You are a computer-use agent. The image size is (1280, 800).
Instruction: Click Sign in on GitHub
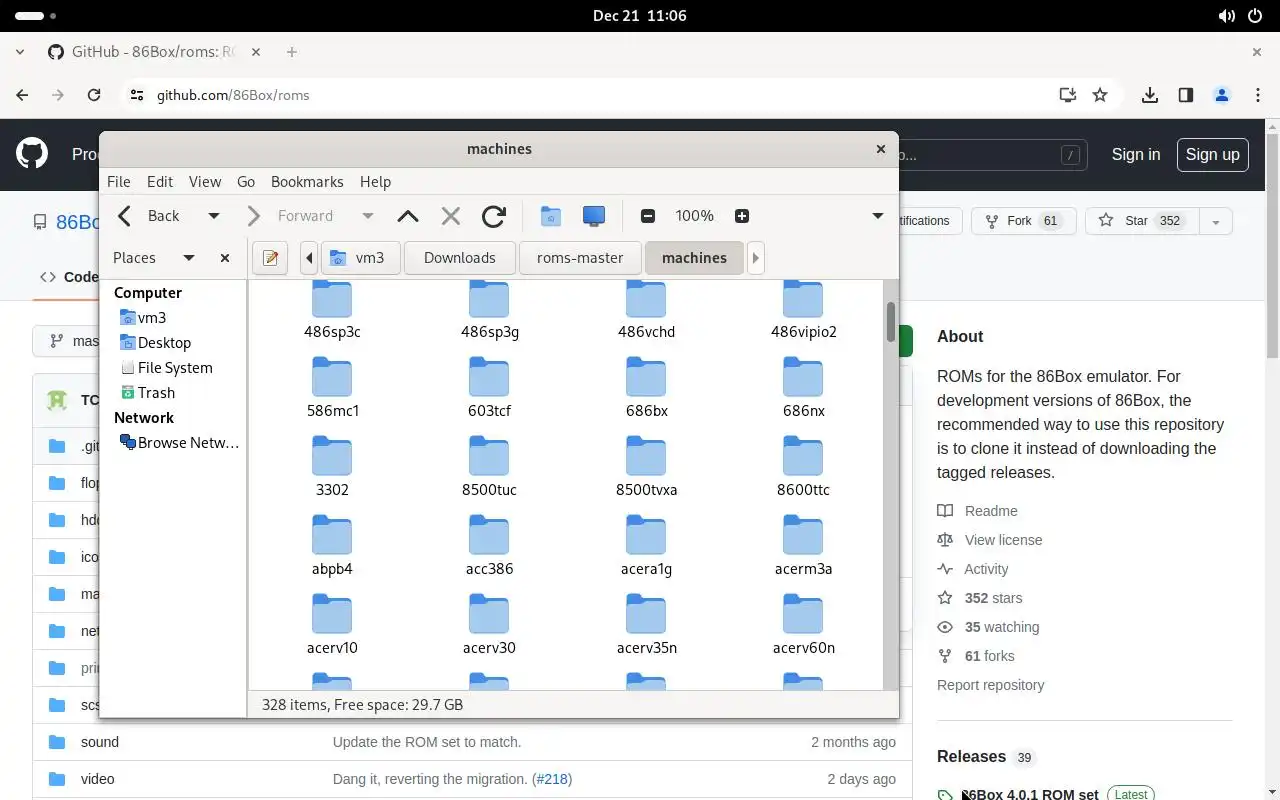(1136, 154)
